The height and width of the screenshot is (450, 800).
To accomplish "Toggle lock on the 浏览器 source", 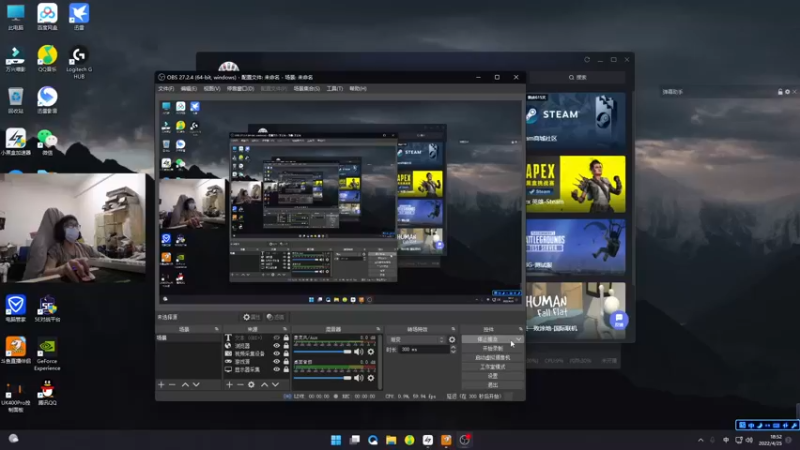I will click(x=286, y=345).
